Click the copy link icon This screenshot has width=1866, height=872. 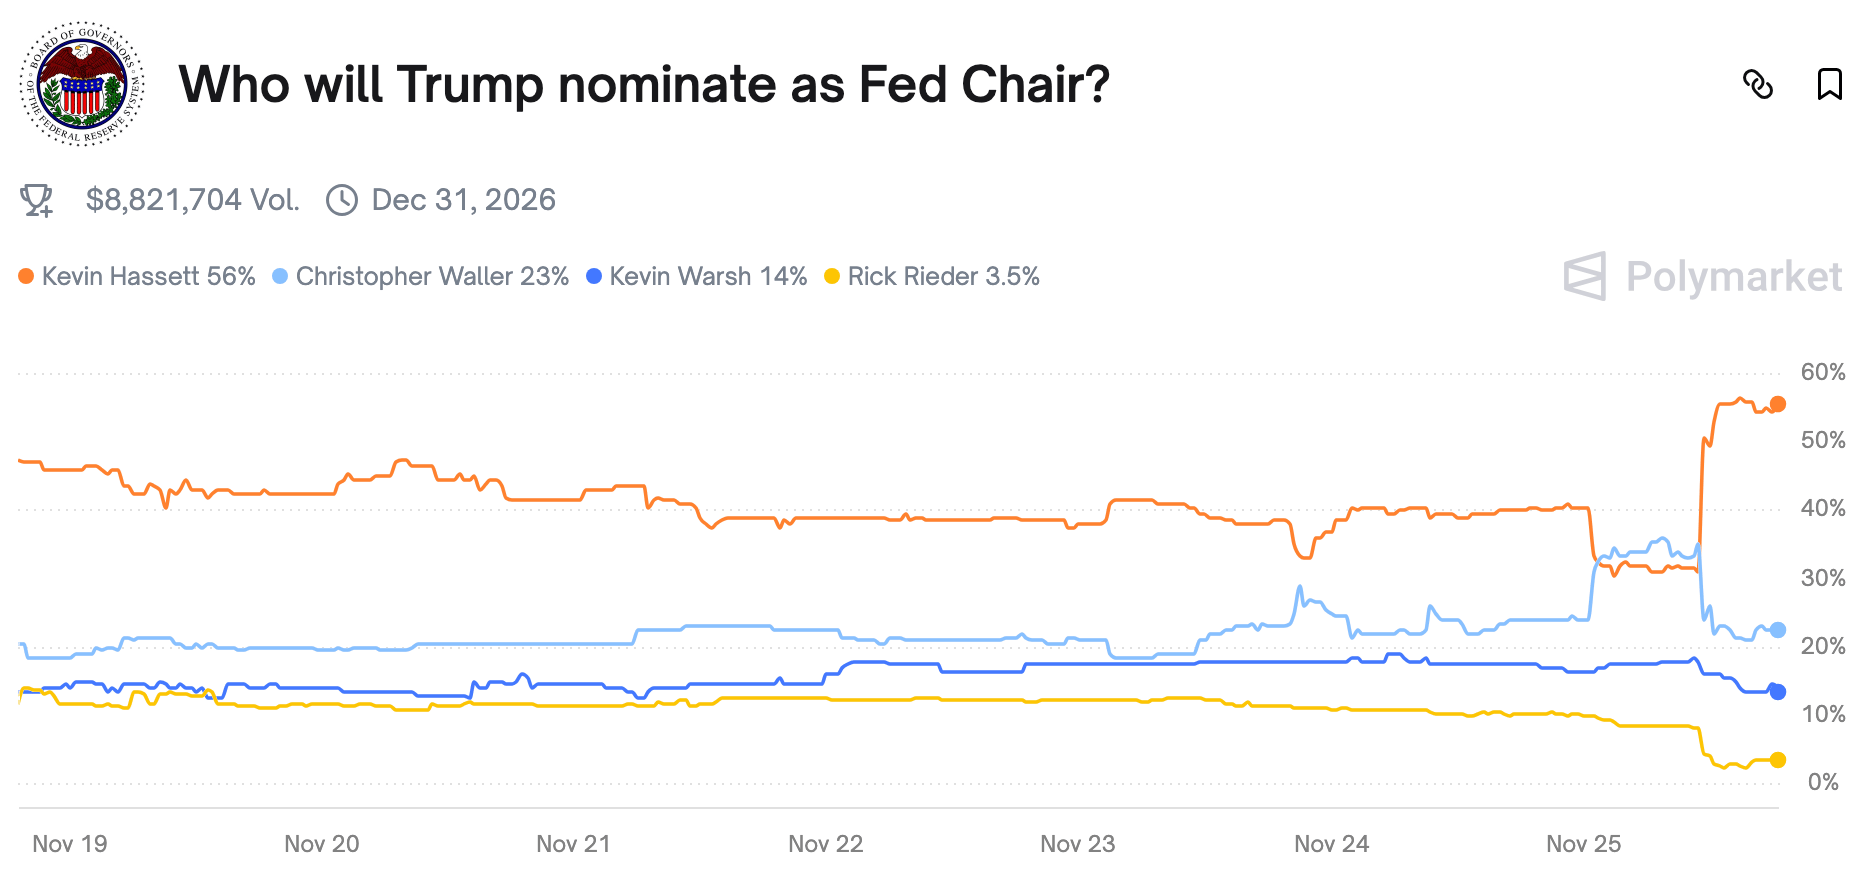(x=1757, y=85)
